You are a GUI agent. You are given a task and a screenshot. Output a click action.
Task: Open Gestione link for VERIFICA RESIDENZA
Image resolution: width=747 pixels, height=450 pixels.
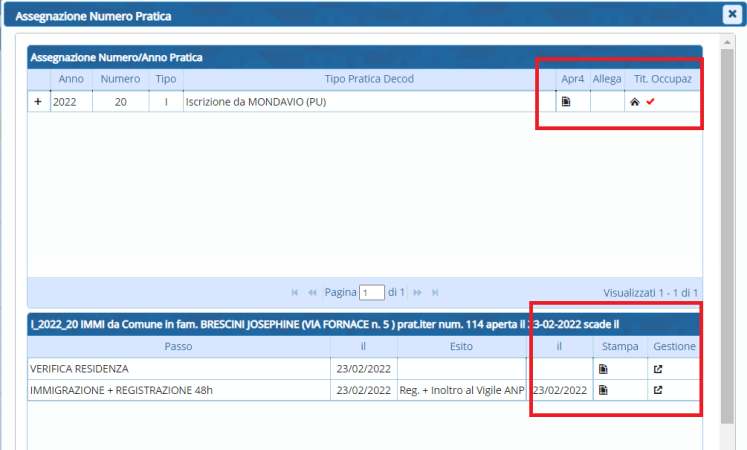657,369
